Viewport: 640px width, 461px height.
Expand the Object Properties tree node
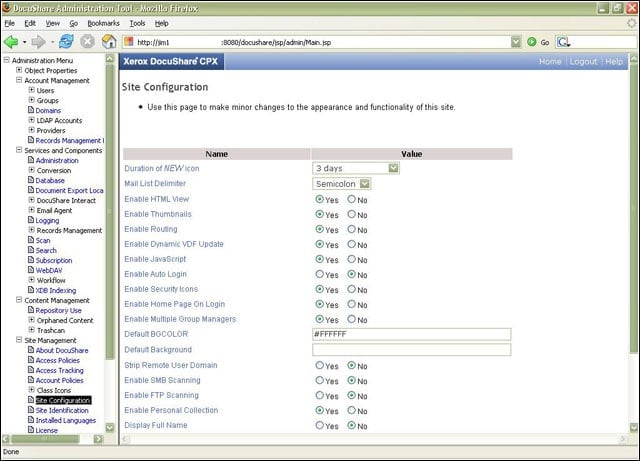[x=19, y=70]
